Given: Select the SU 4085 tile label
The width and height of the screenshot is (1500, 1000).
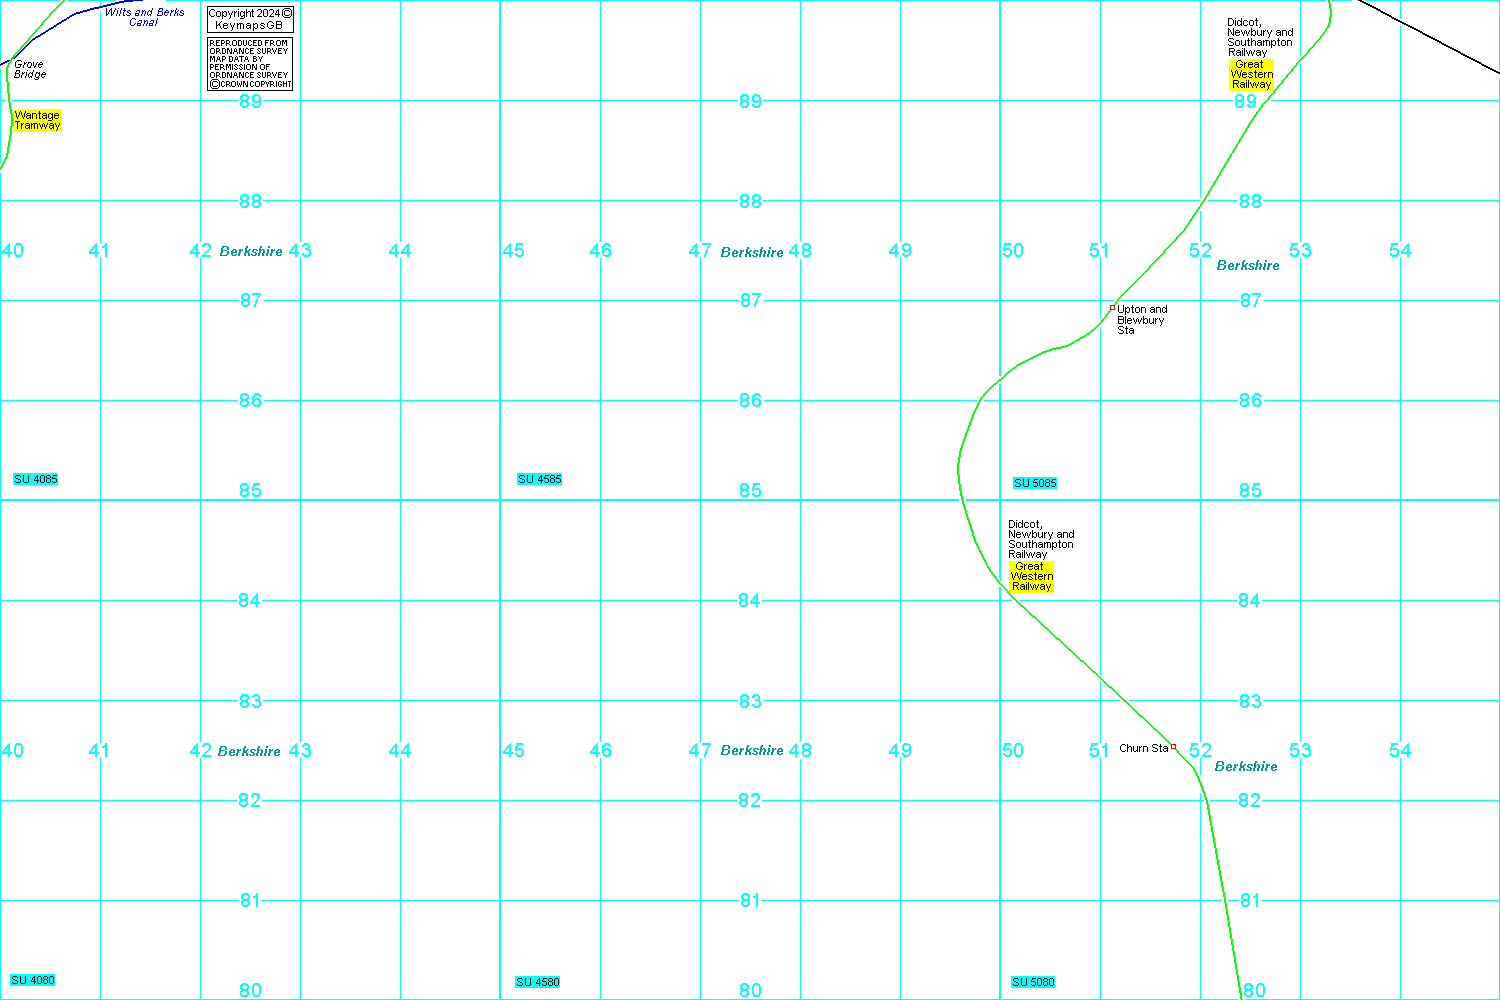Looking at the screenshot, I should point(36,480).
